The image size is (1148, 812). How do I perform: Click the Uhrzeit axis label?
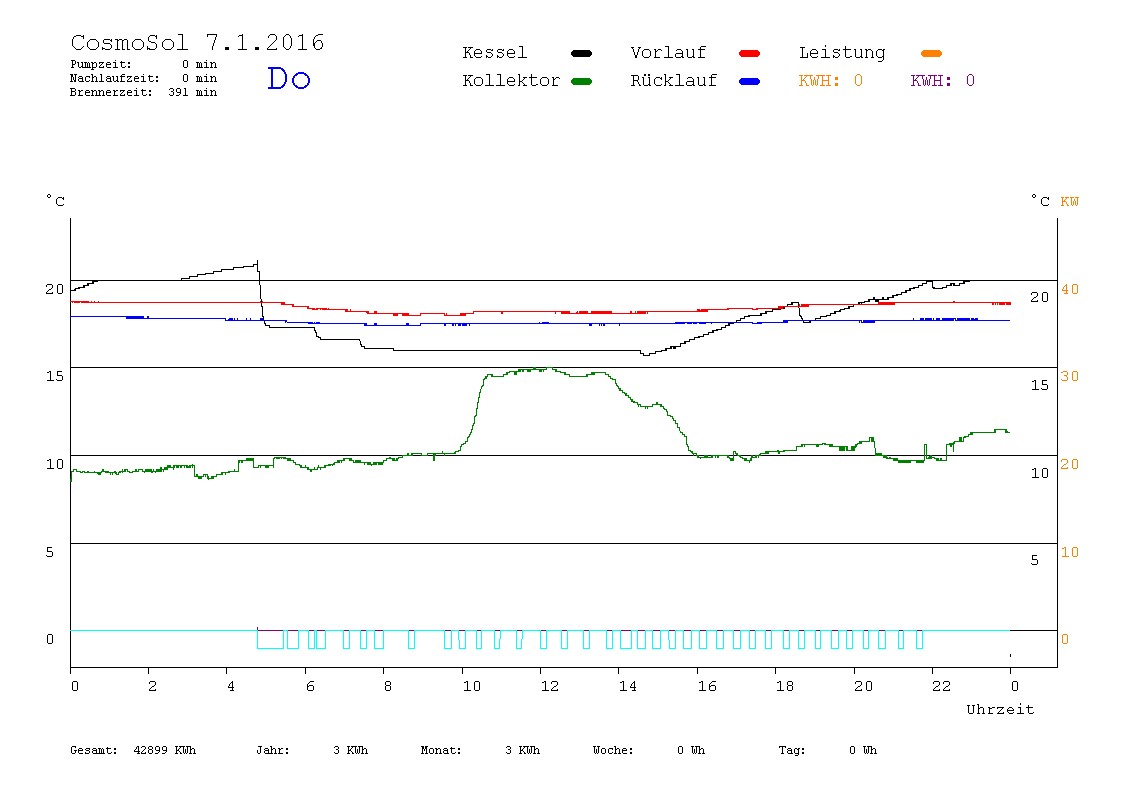click(x=1000, y=709)
